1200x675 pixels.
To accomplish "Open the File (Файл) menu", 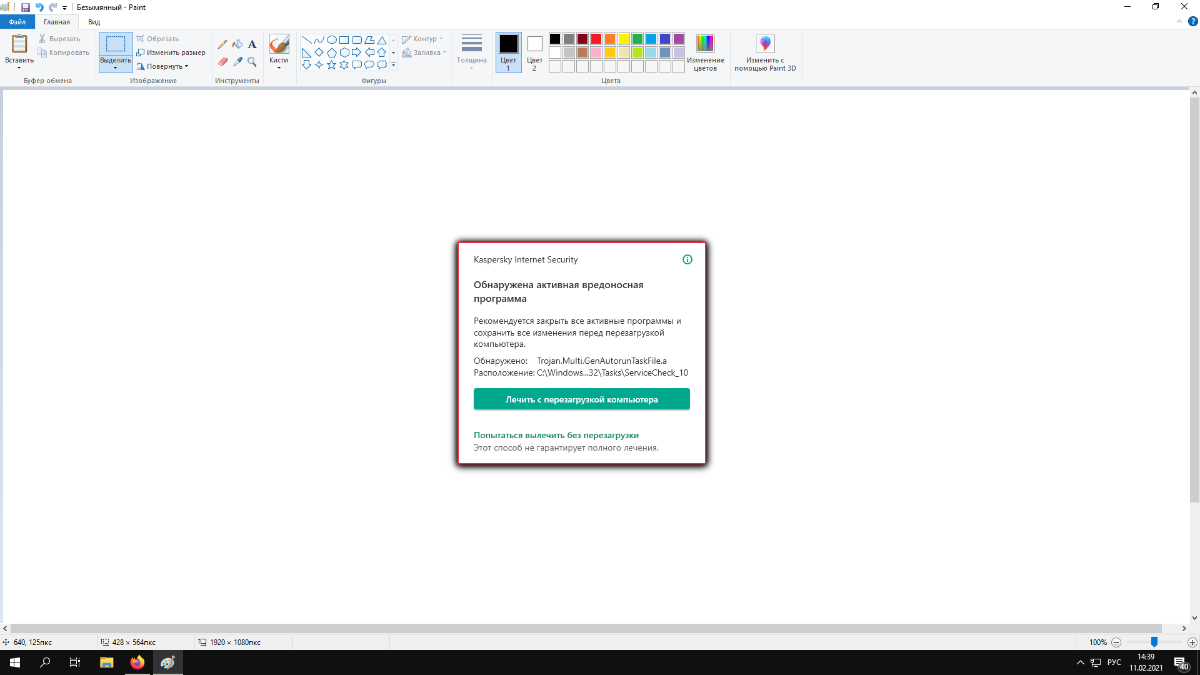I will tap(17, 21).
